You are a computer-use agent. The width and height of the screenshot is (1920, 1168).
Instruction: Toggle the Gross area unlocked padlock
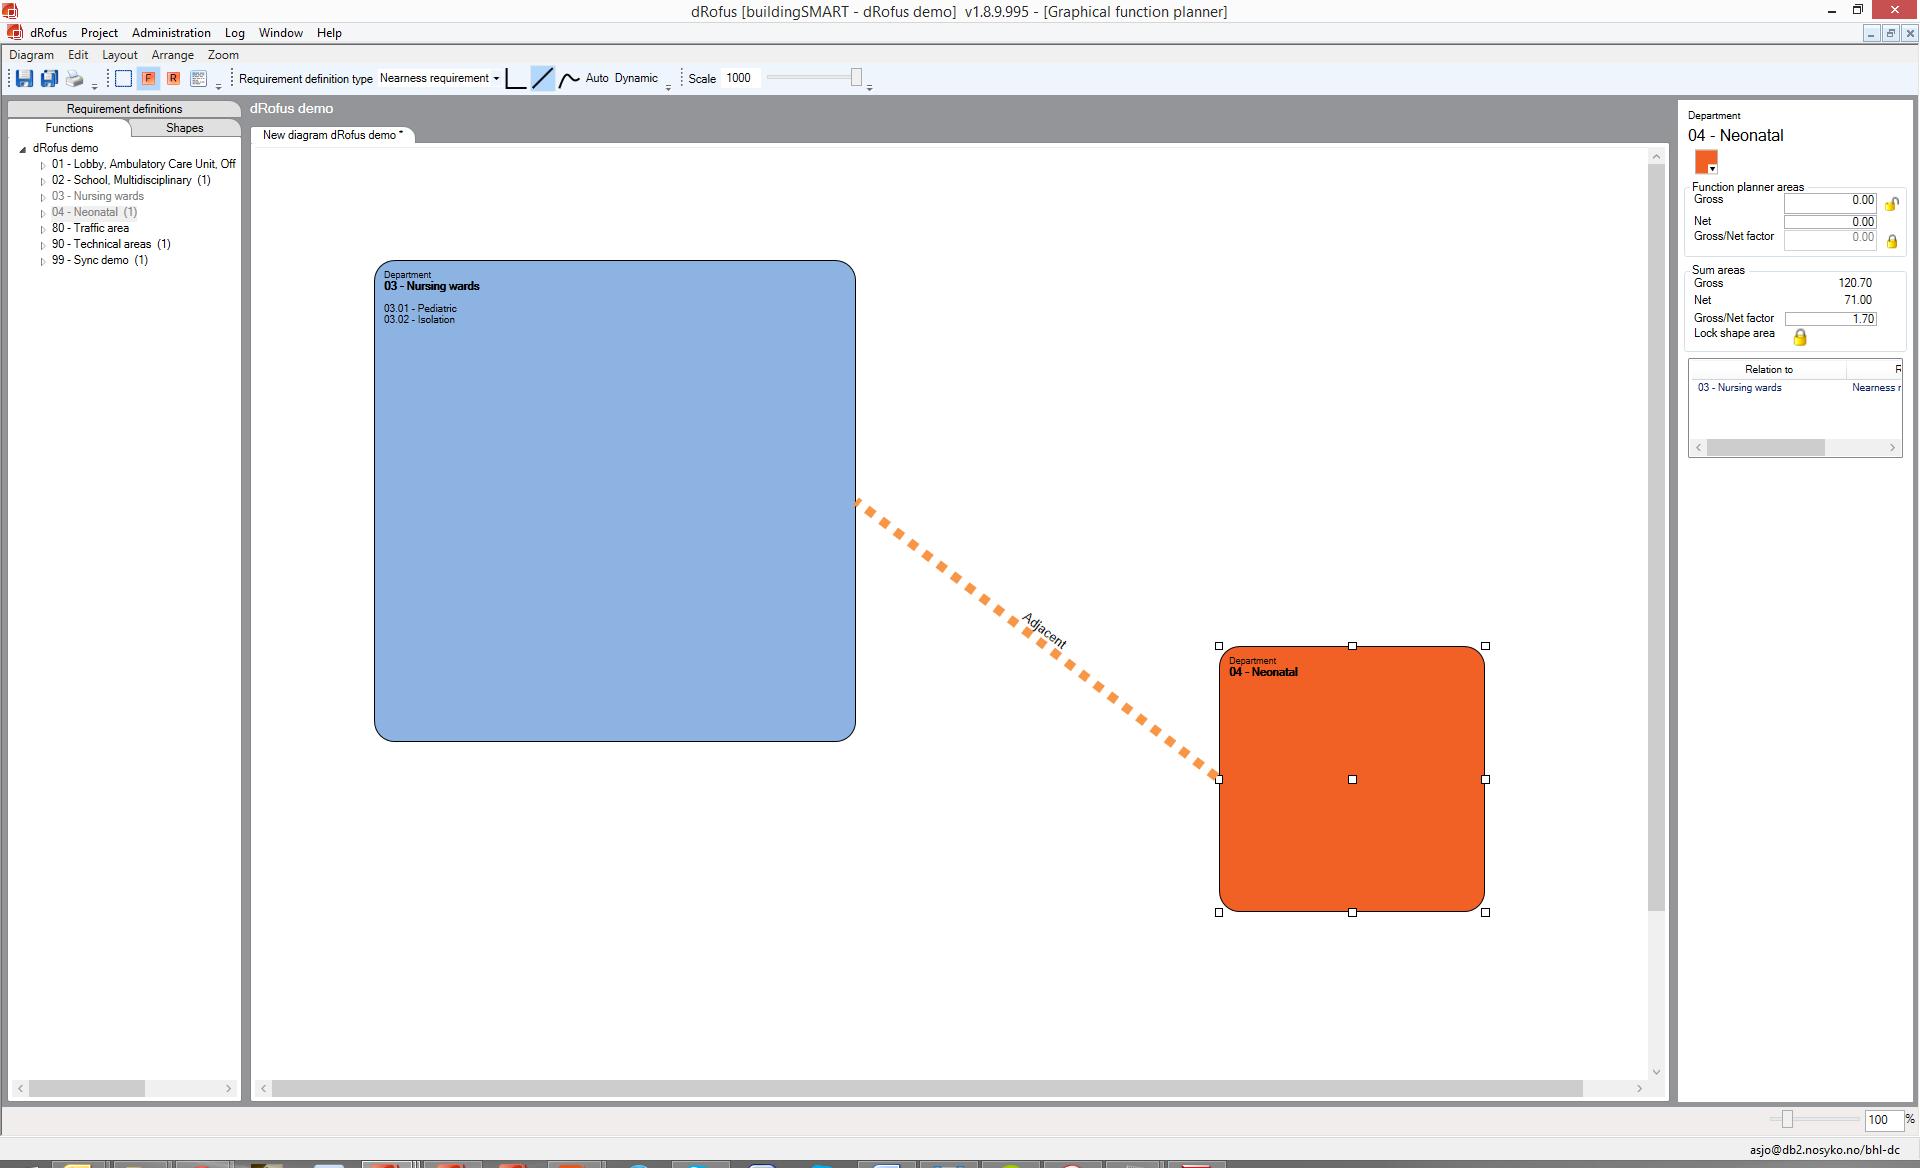(x=1891, y=204)
